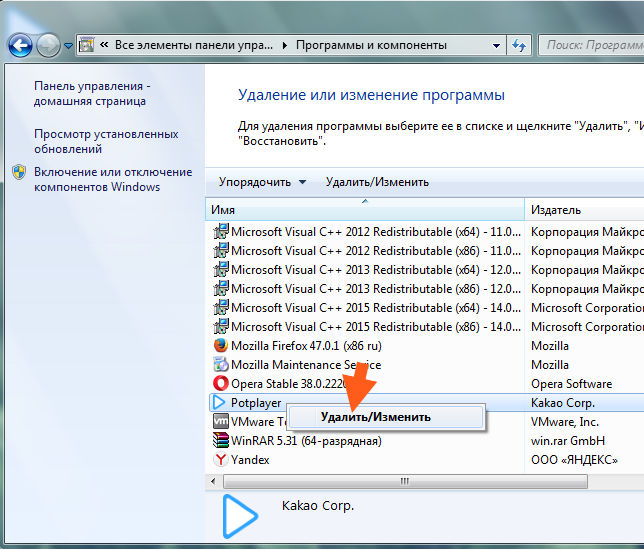Click 'Kakao Corp.' publisher cell for Potplayer
The image size is (644, 549).
point(563,403)
